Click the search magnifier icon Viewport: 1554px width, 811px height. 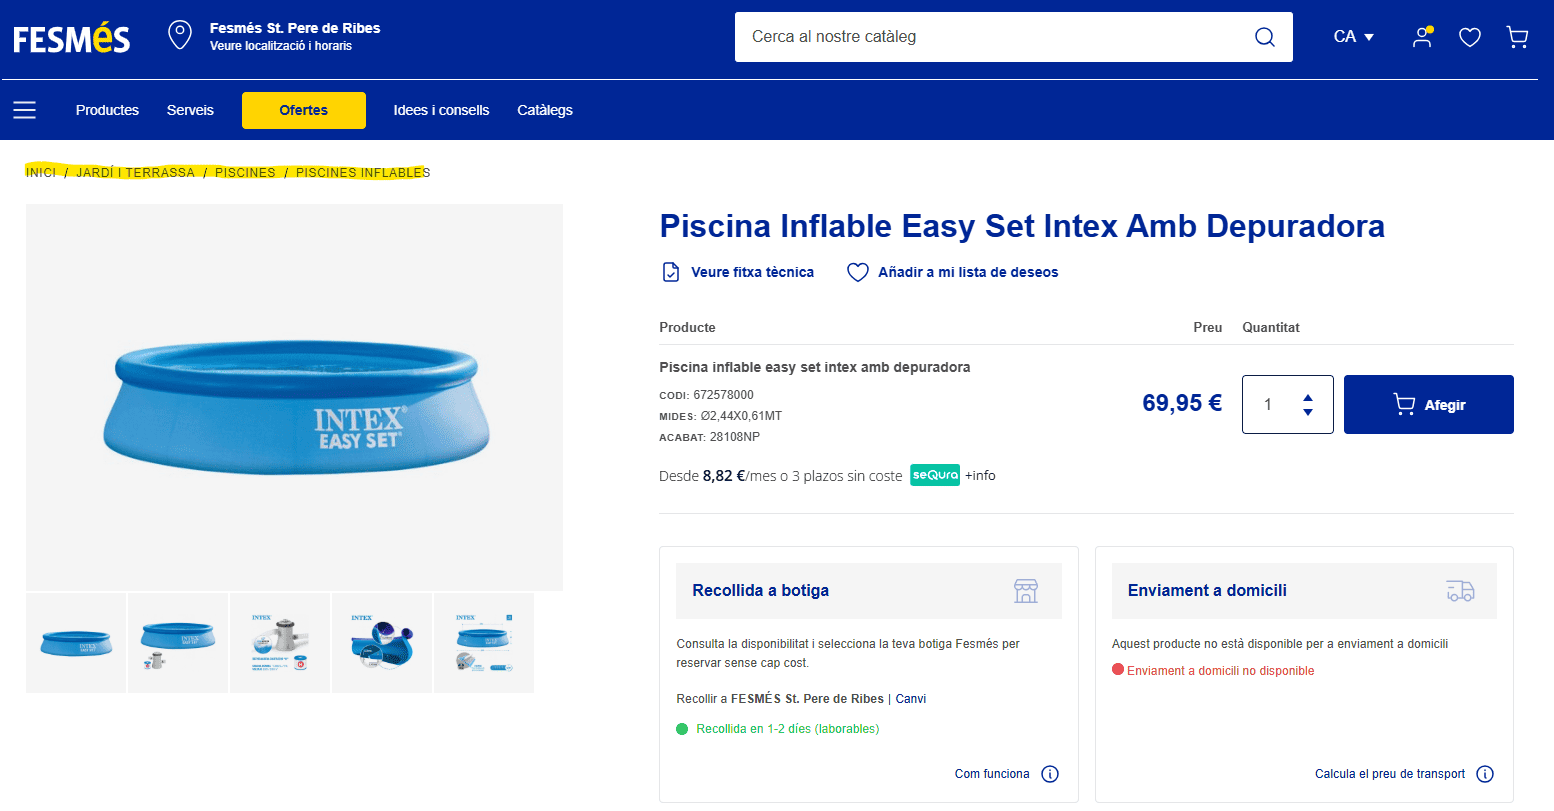tap(1264, 37)
